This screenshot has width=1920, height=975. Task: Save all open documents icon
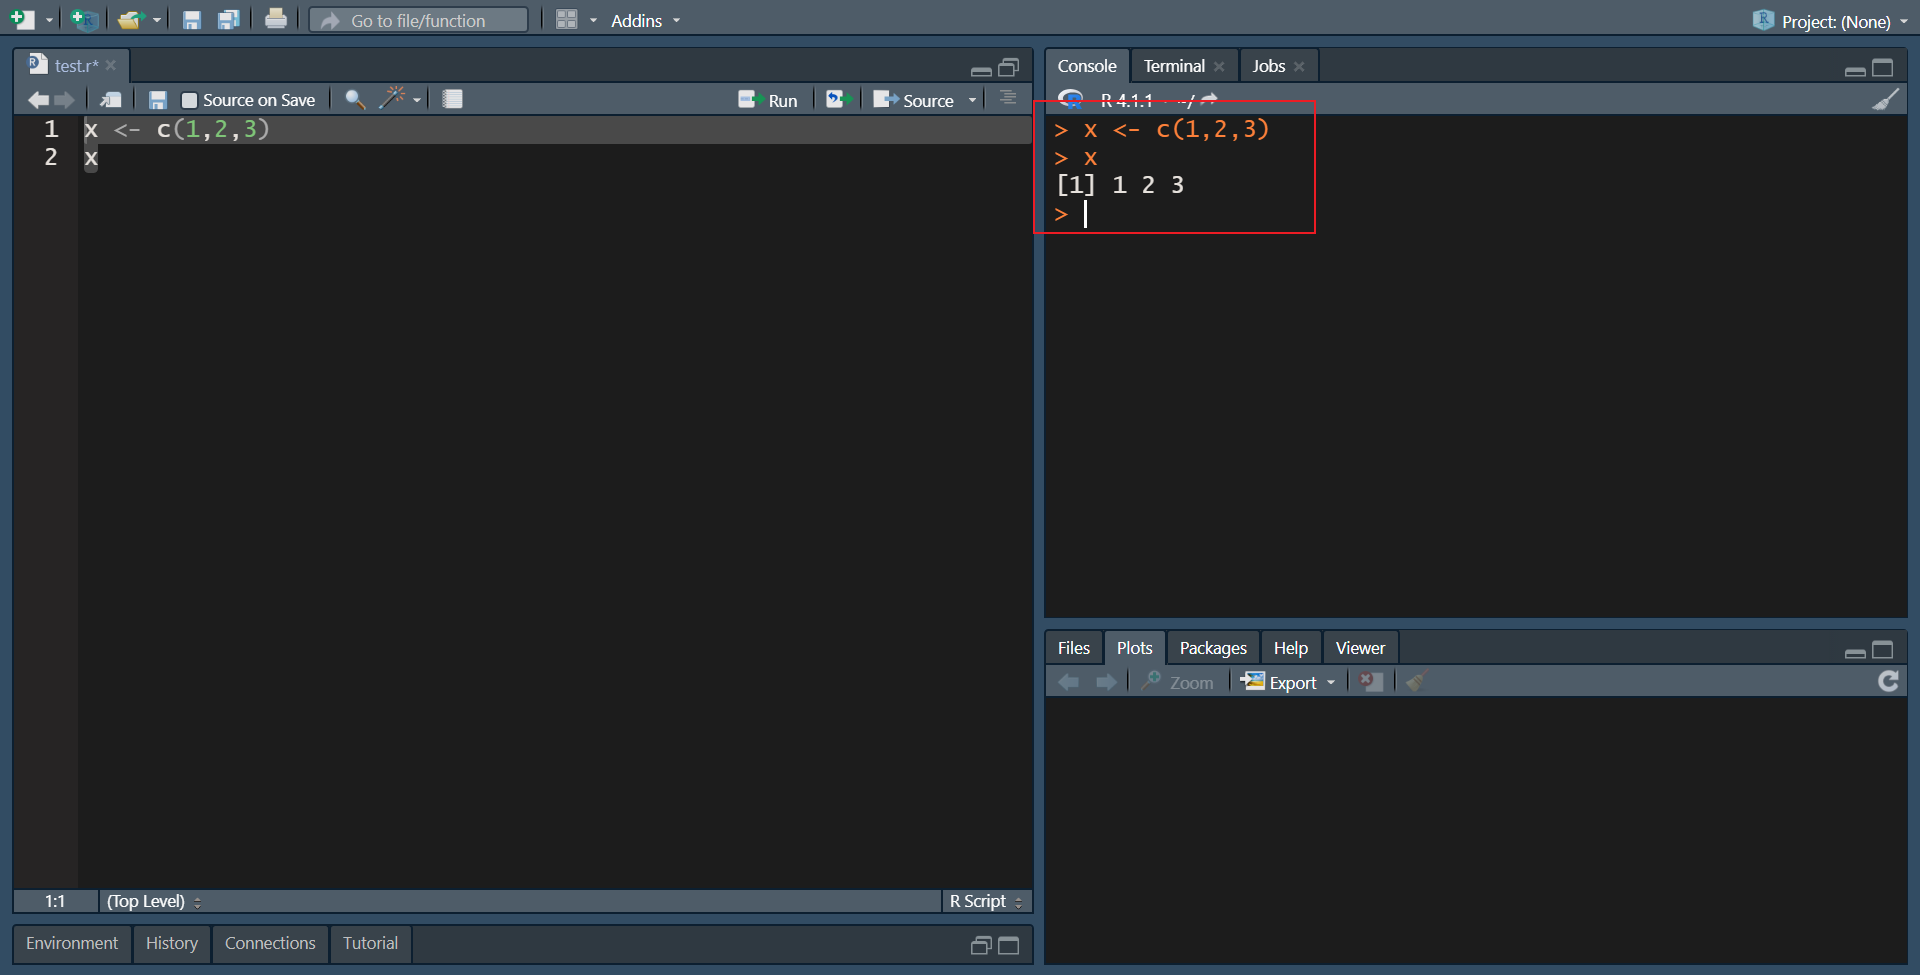pos(229,20)
